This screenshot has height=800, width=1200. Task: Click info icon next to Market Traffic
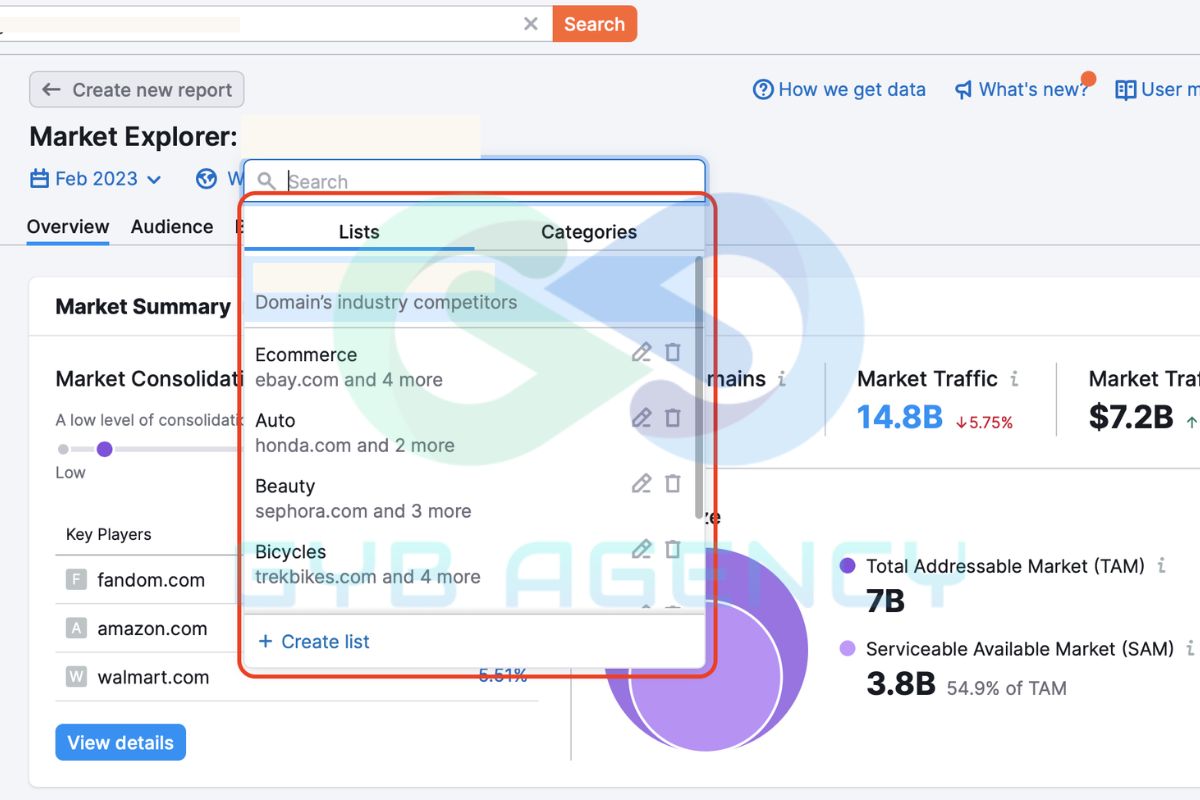(1014, 379)
